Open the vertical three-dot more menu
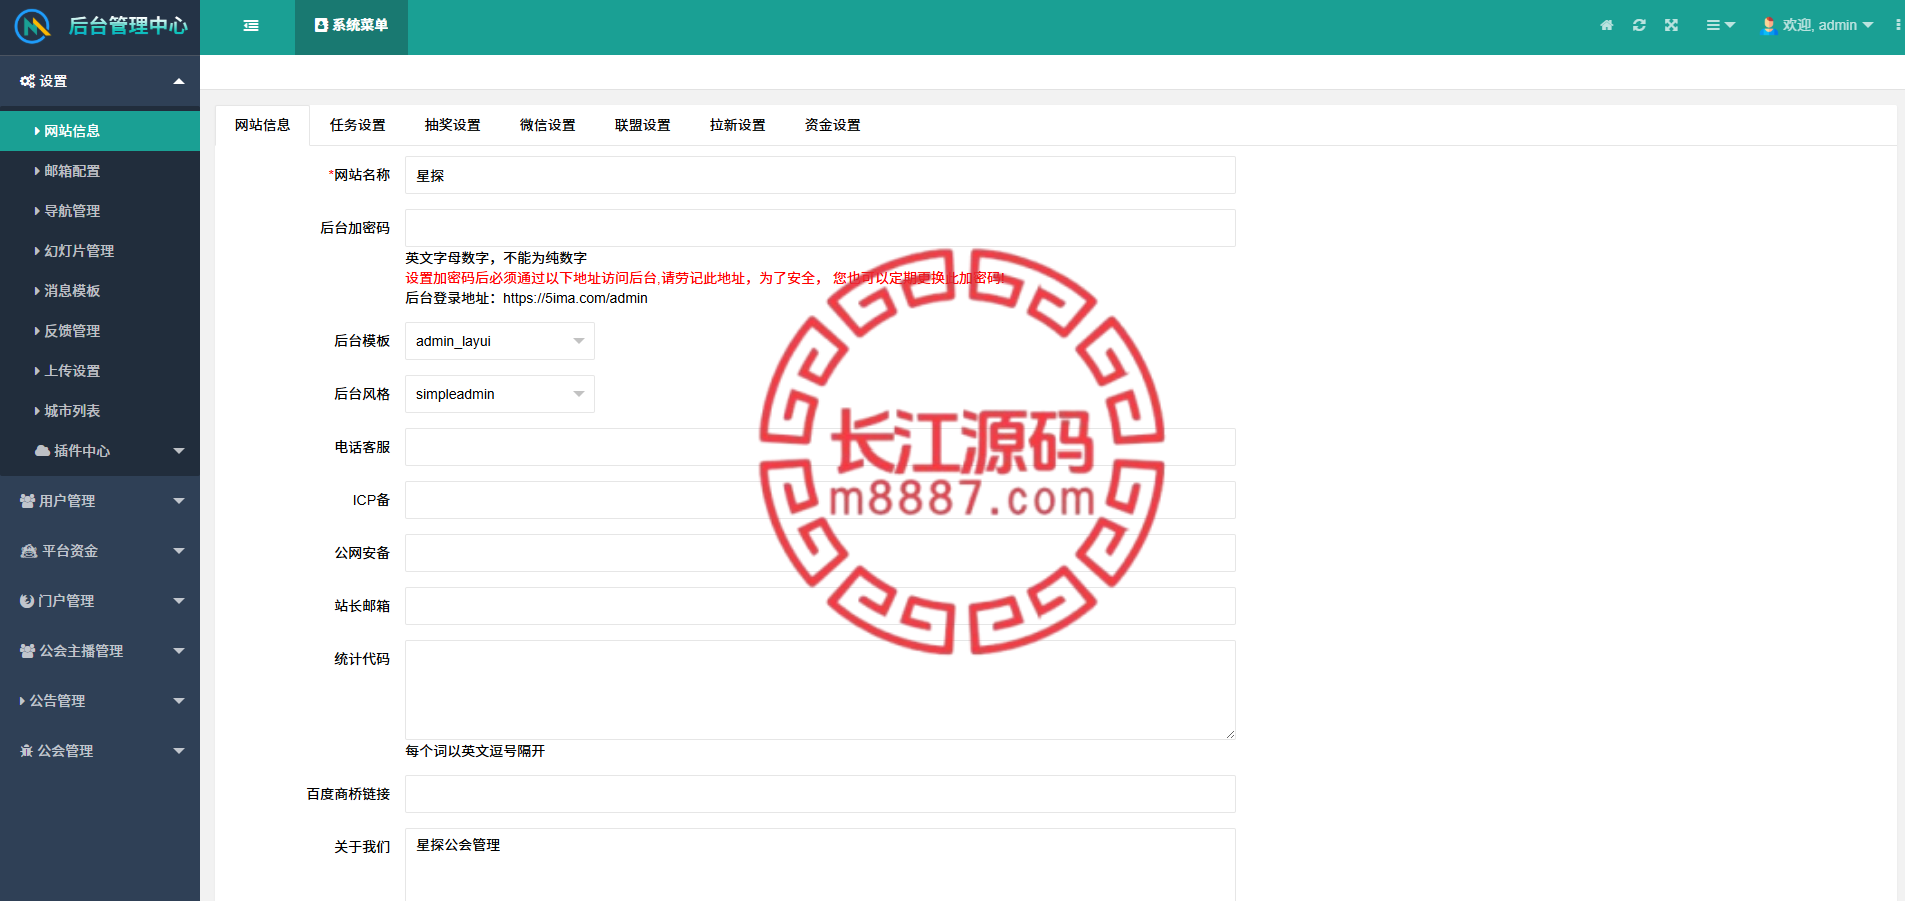 tap(1897, 26)
